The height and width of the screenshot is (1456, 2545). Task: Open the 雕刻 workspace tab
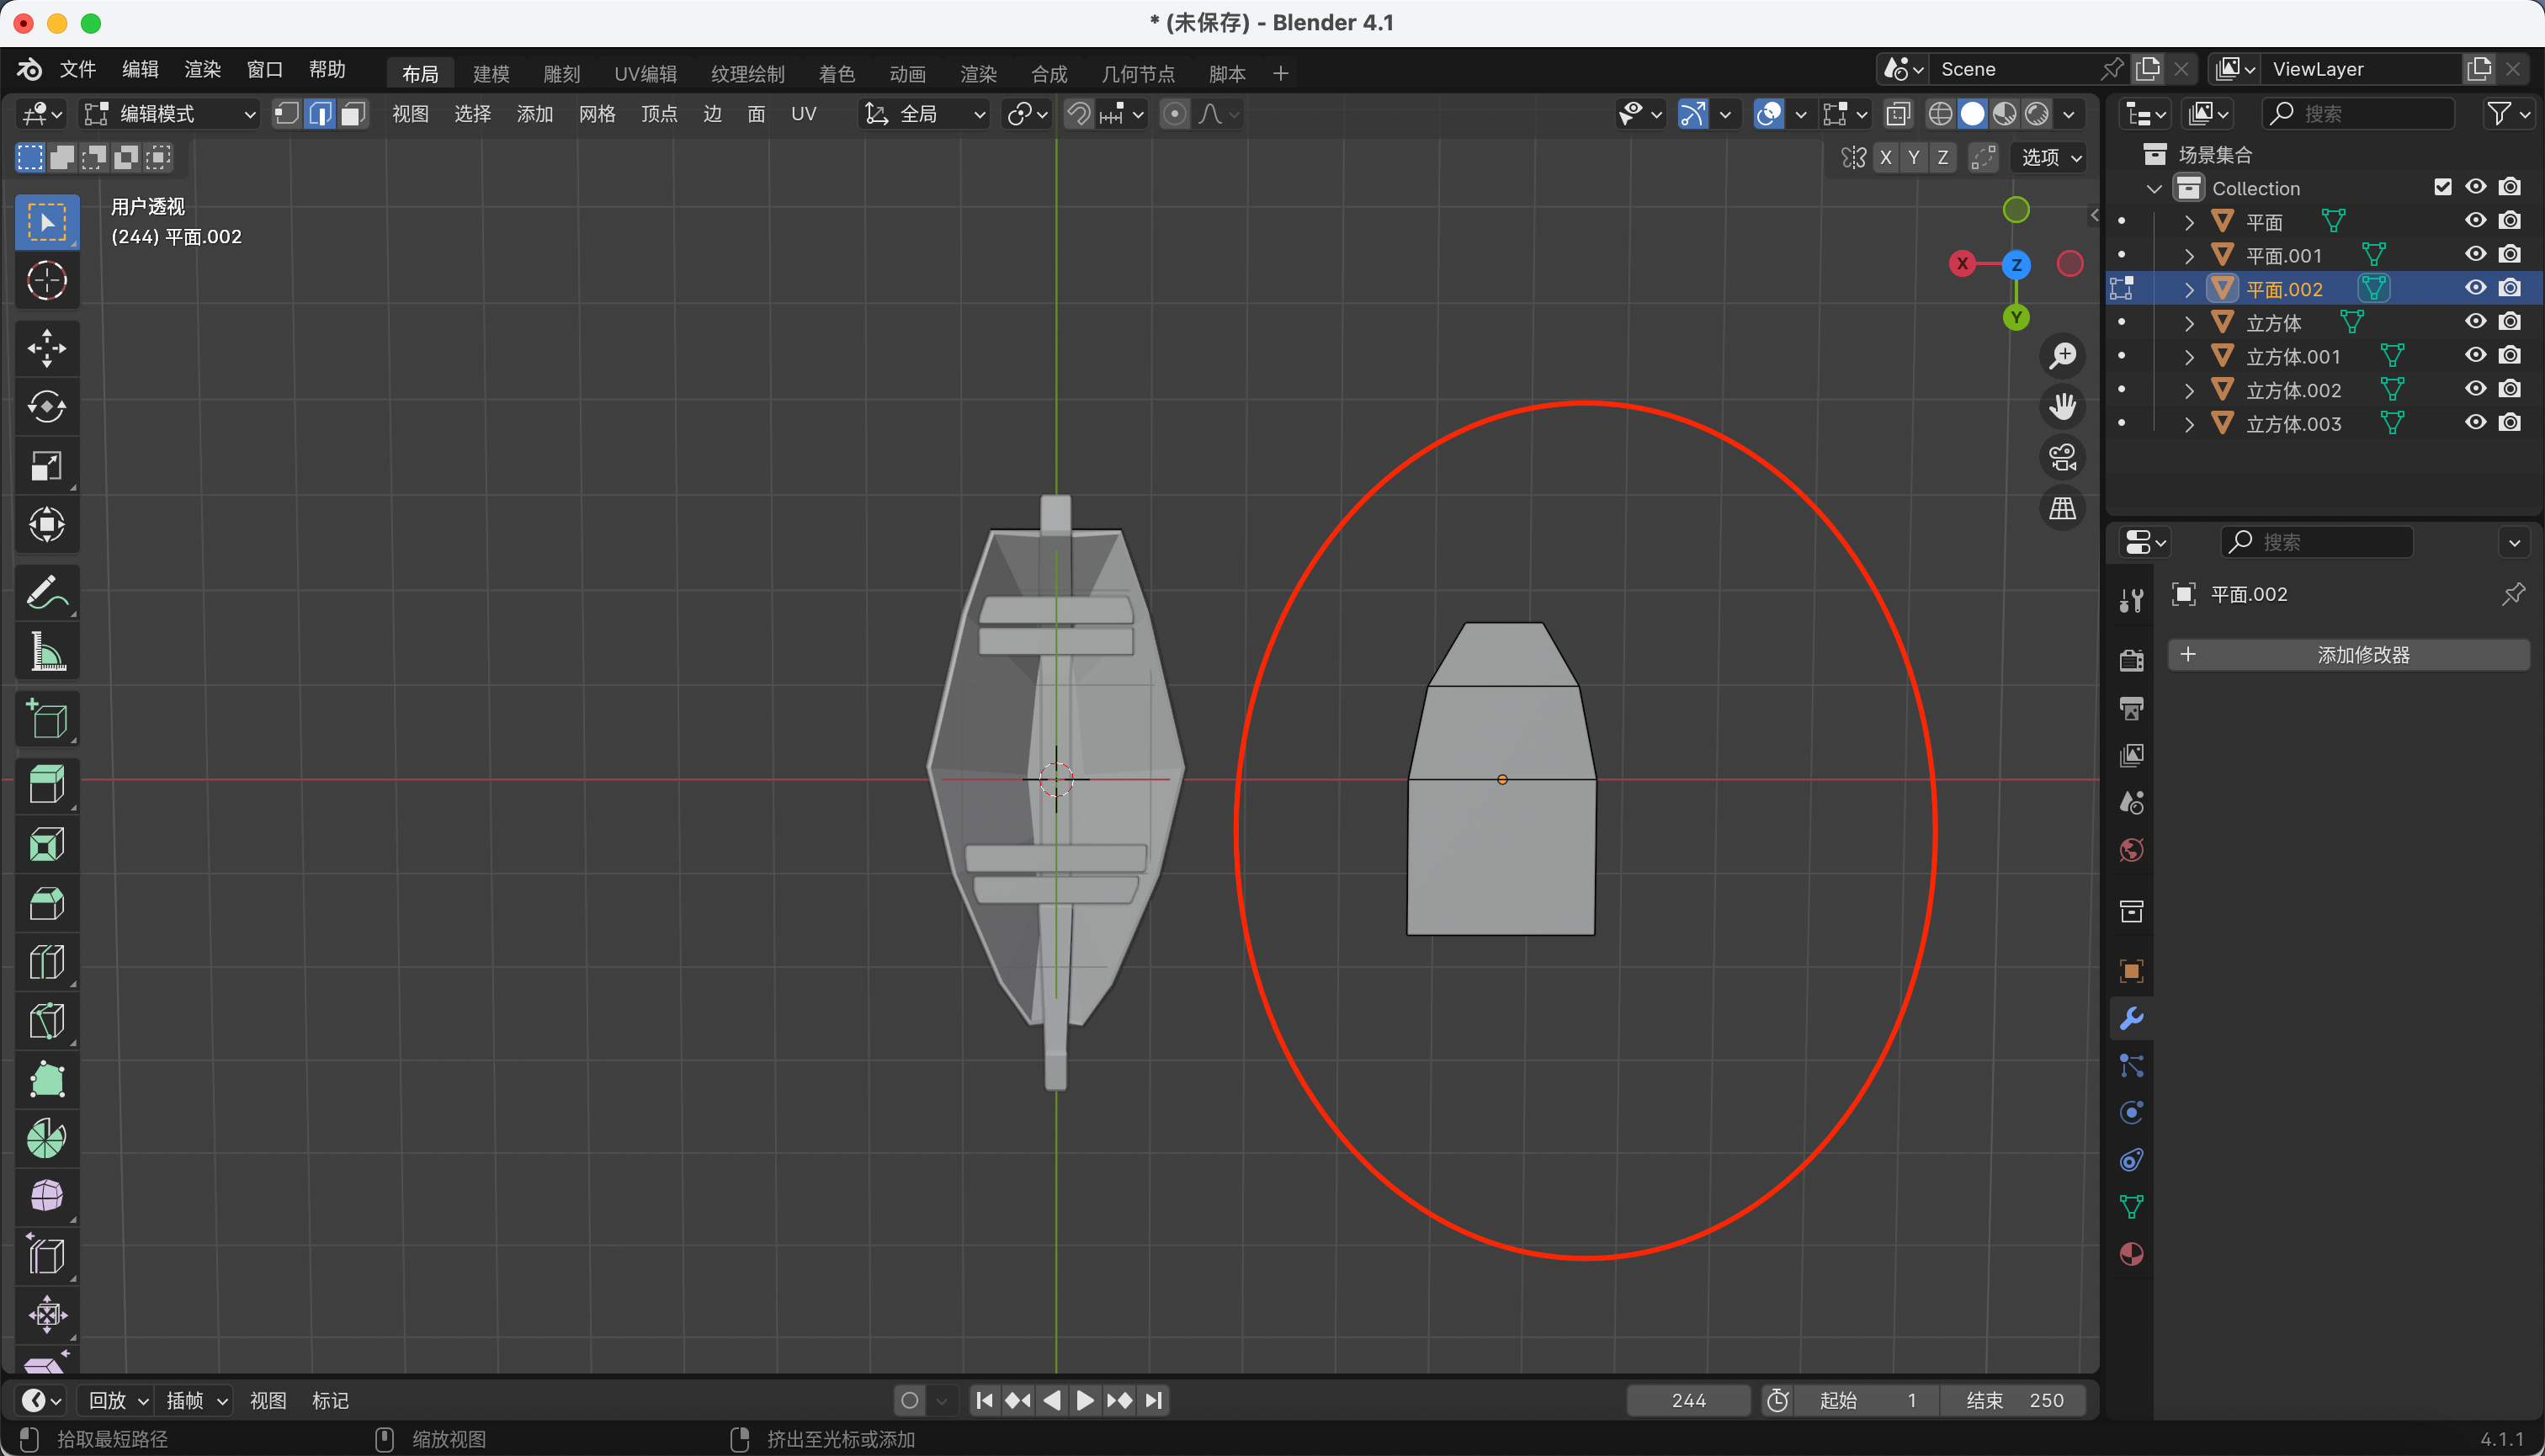tap(561, 74)
